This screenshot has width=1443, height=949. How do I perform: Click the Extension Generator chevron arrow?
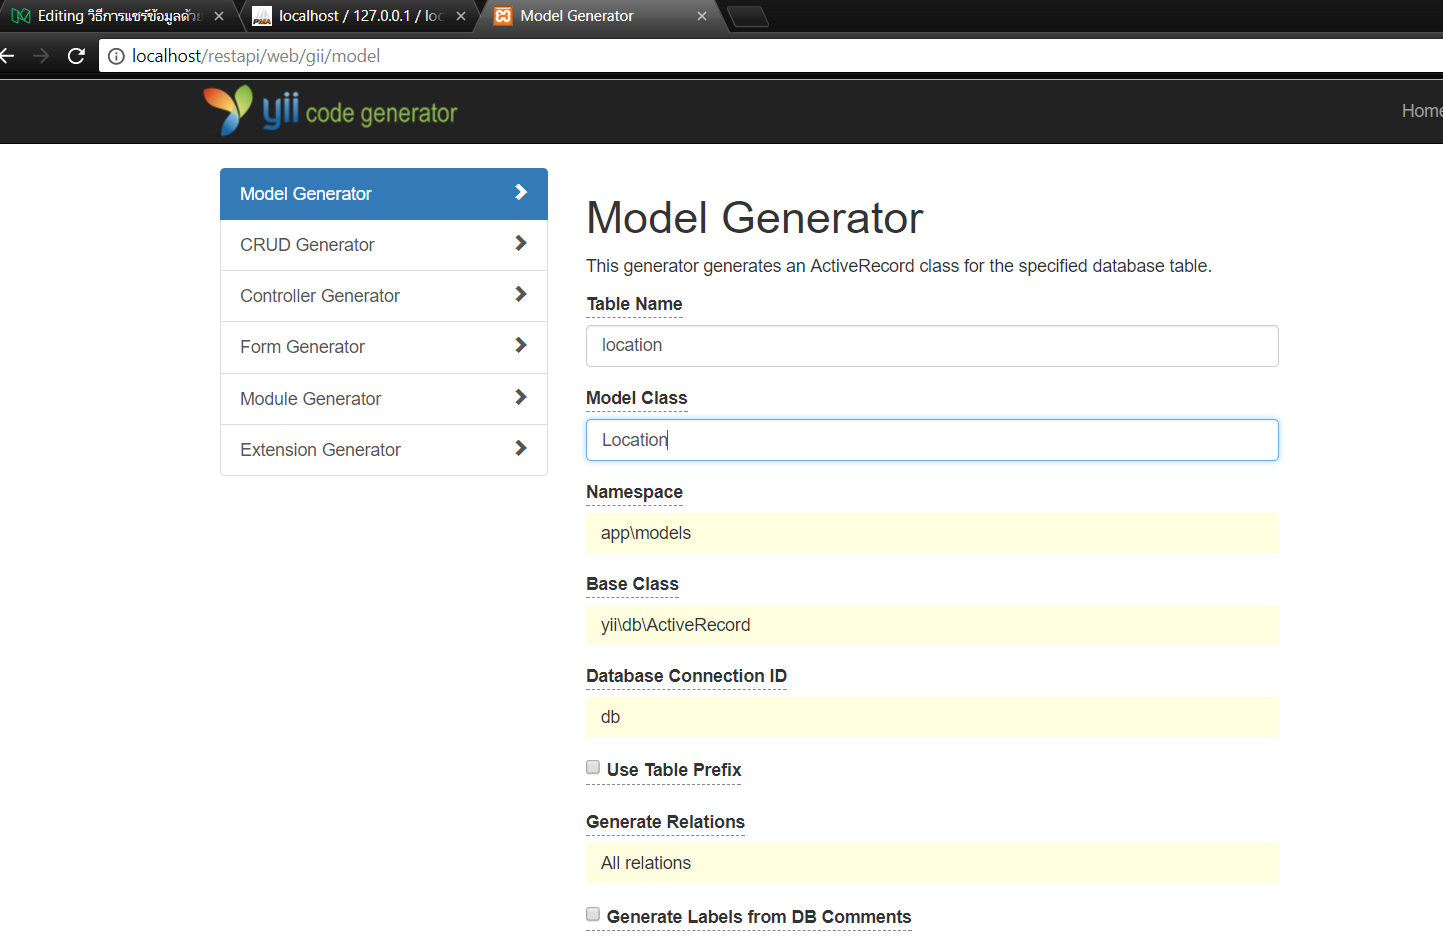pos(520,448)
